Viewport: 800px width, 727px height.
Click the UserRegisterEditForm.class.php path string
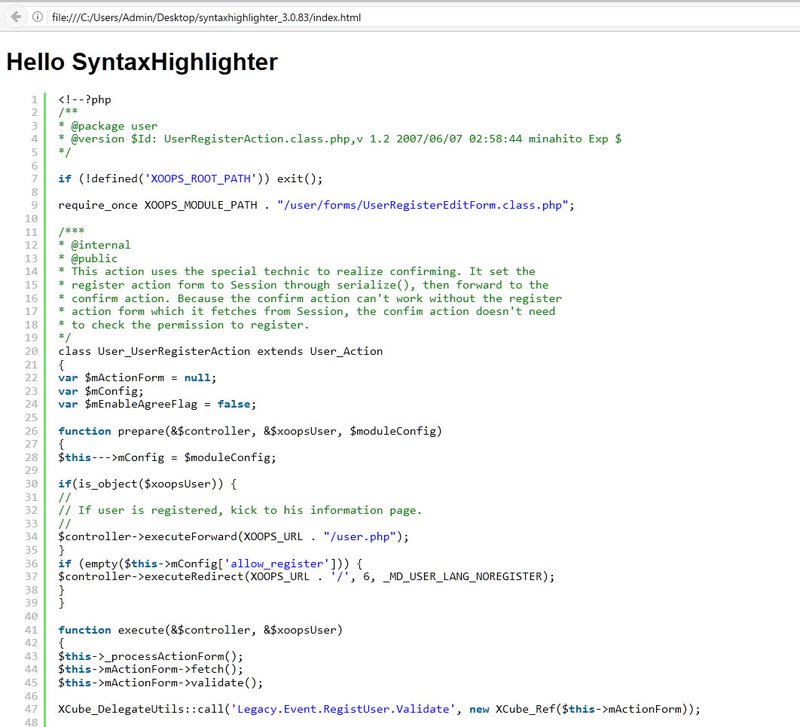(x=422, y=205)
